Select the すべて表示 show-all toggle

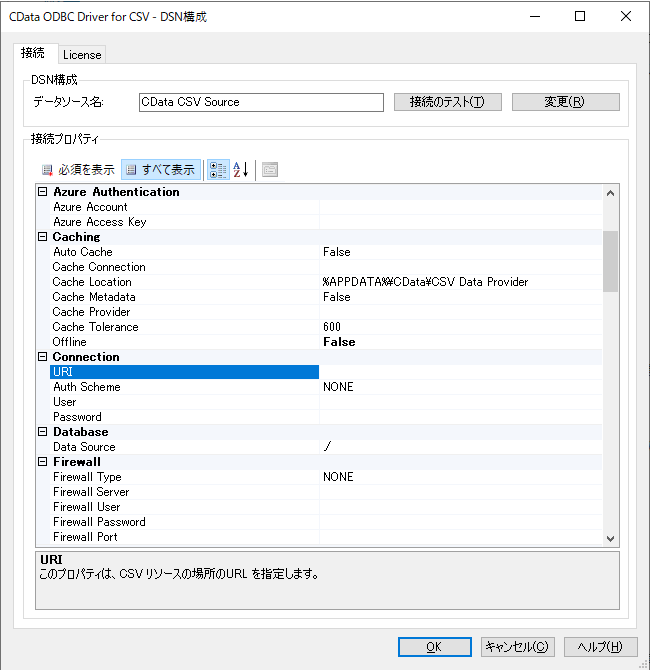coord(161,170)
